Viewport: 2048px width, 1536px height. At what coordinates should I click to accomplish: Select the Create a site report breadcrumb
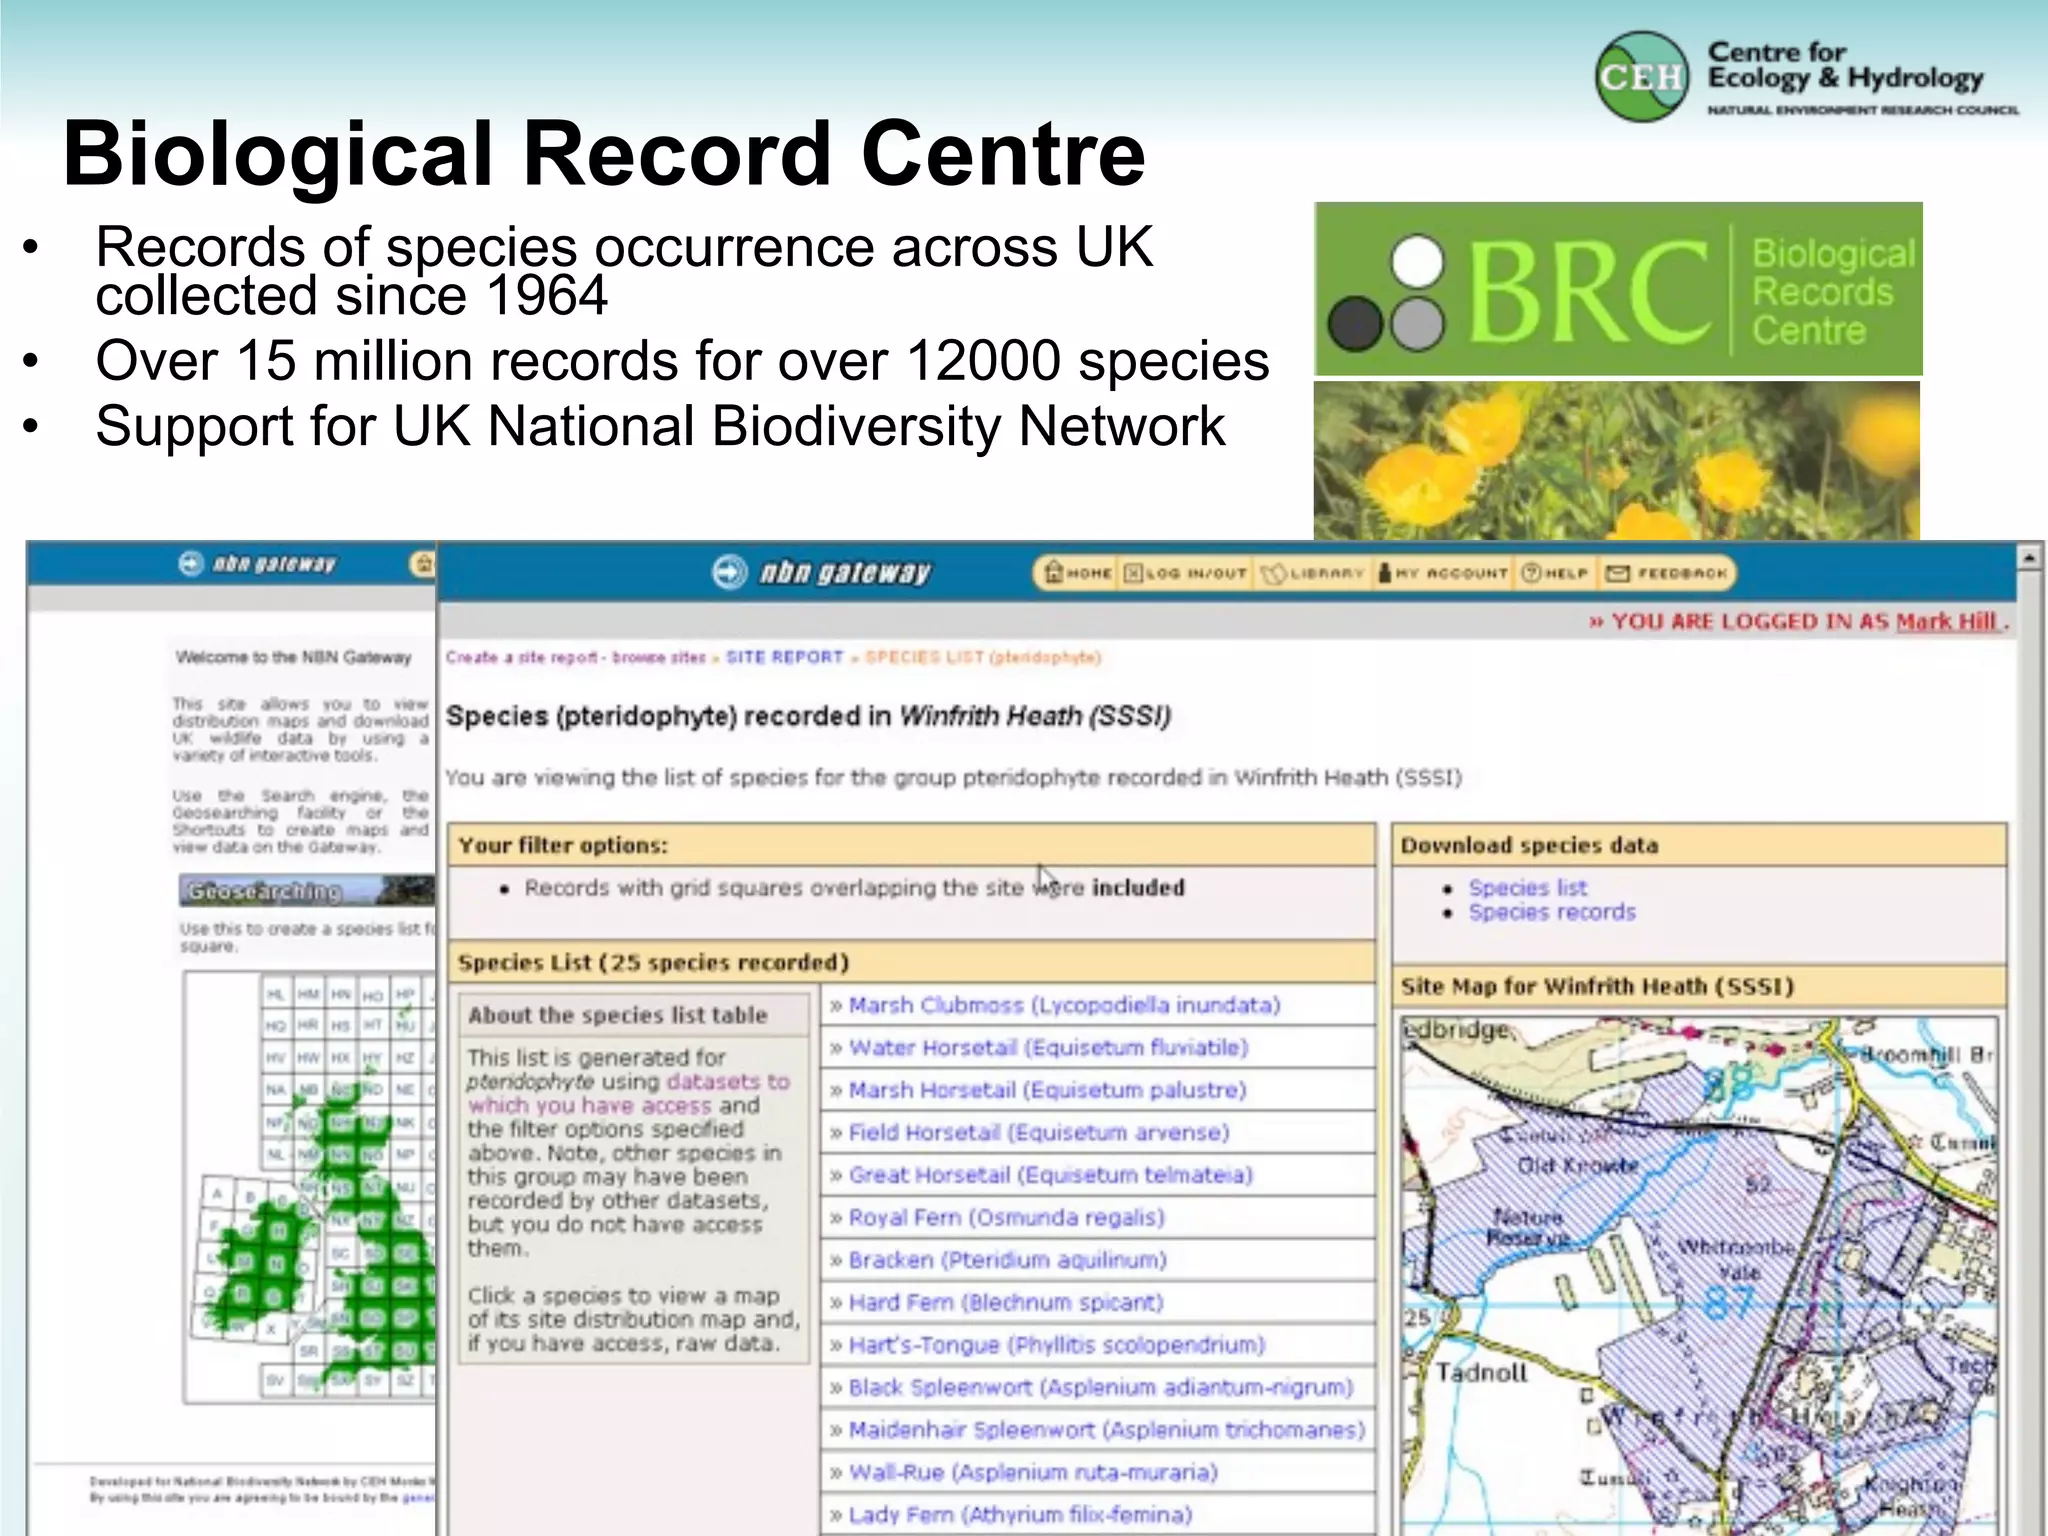[522, 657]
